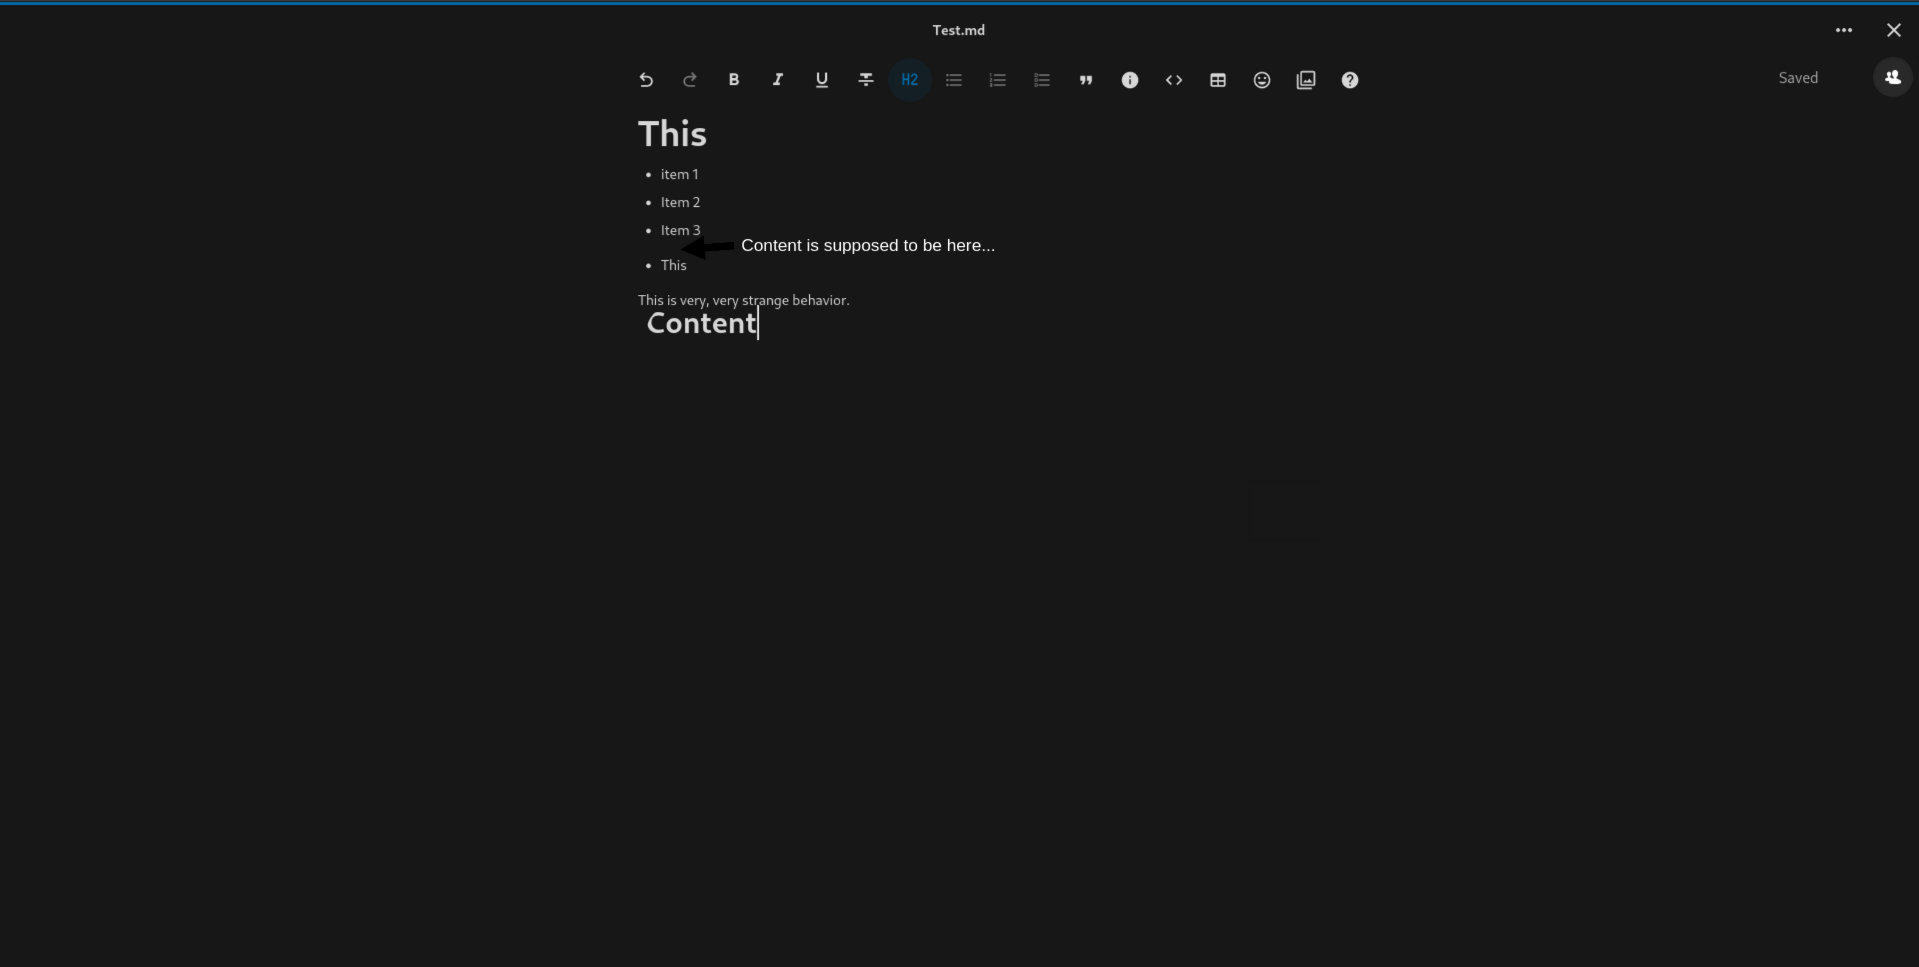Click the Test.md file title
Screen dimensions: 1919x967
pos(959,30)
